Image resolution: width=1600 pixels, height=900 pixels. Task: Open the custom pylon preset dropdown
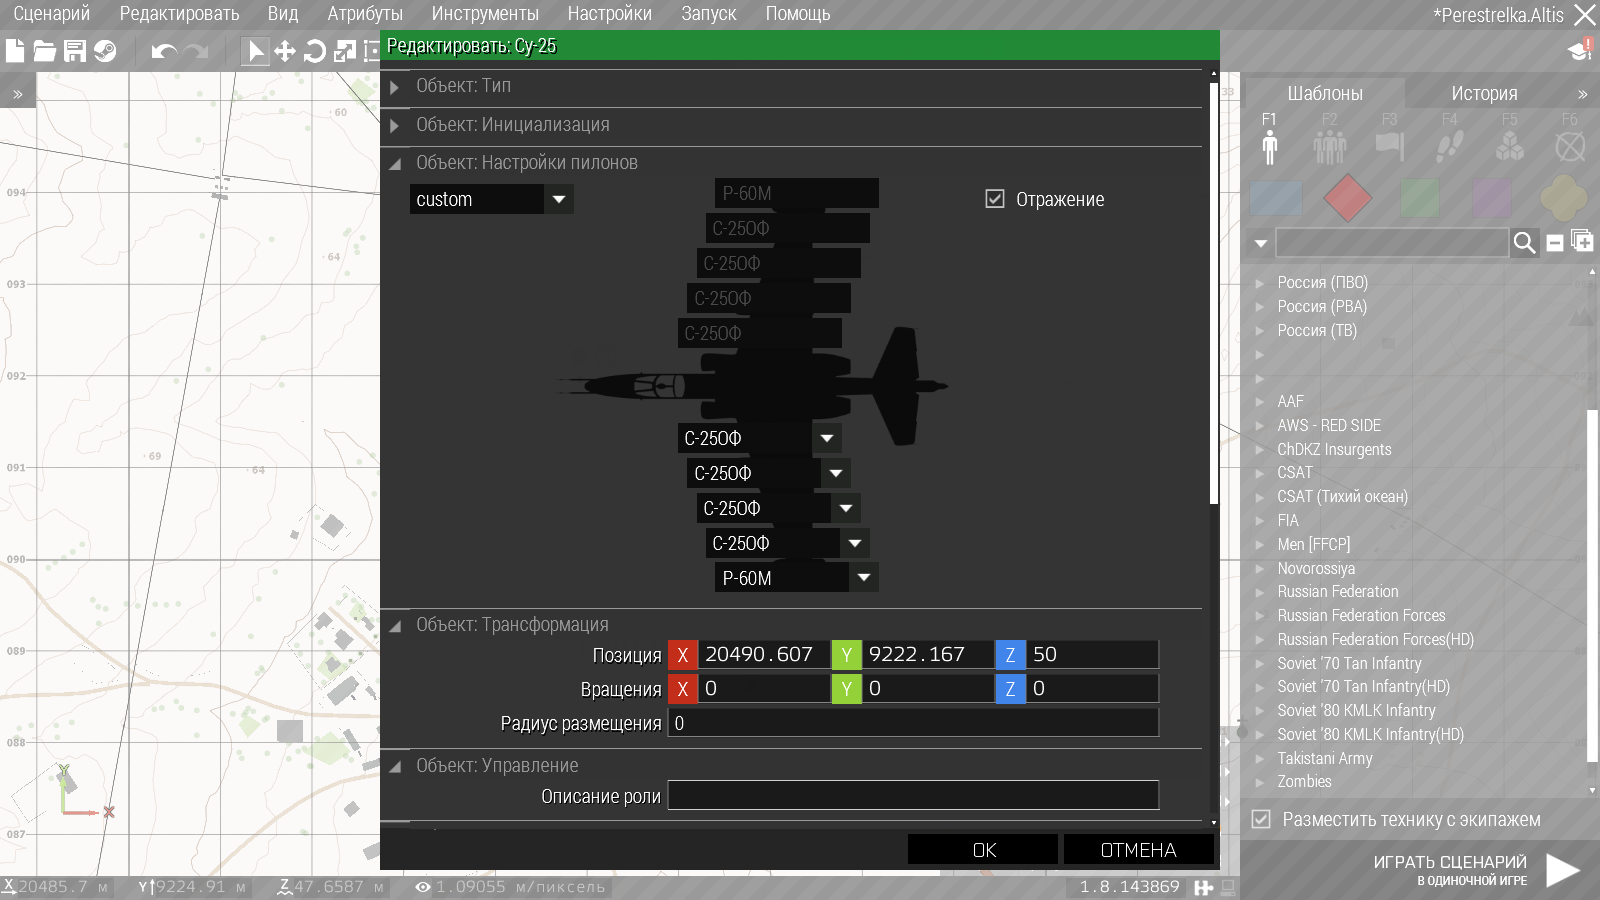pos(559,199)
